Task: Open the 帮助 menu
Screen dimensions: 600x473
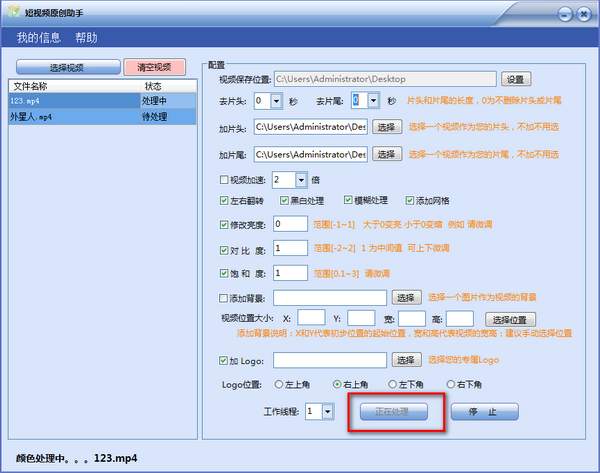Action: [x=87, y=38]
